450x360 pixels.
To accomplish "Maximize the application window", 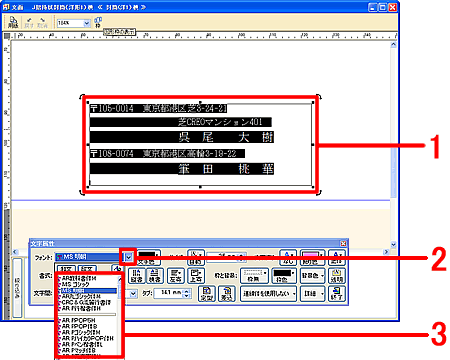I will click(383, 7).
